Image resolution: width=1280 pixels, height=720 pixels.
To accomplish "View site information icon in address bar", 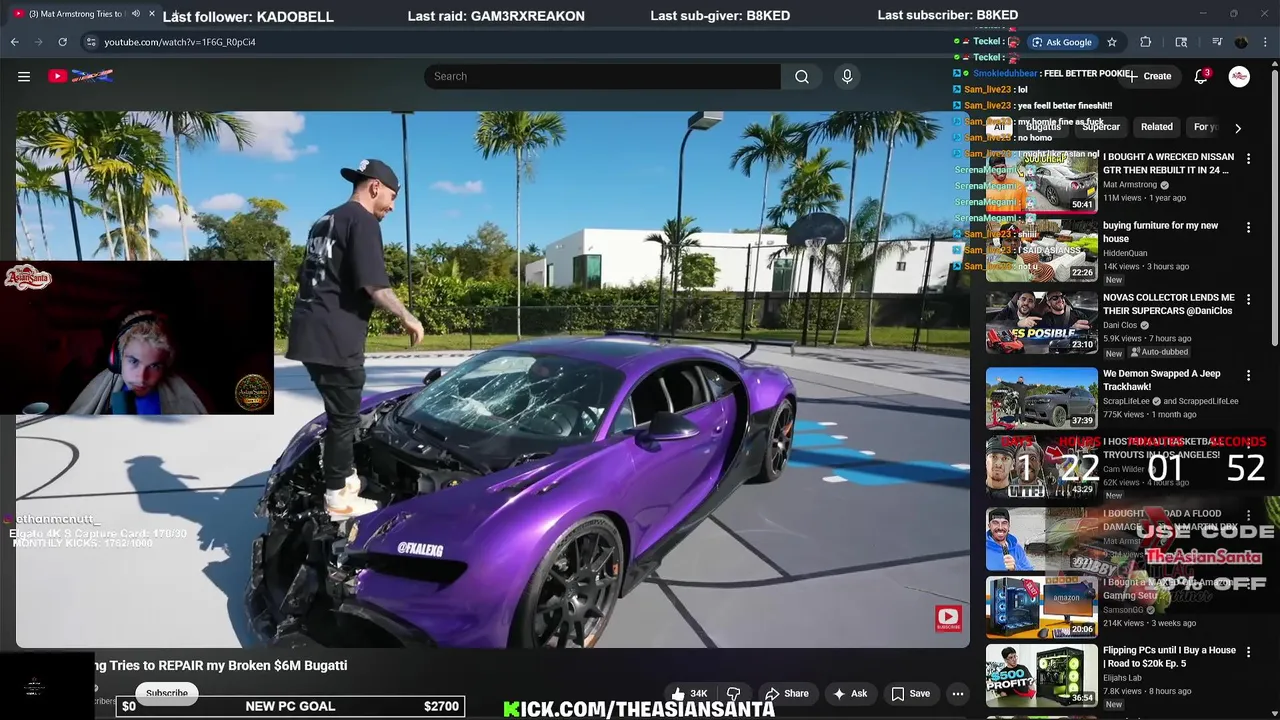I will 91,42.
